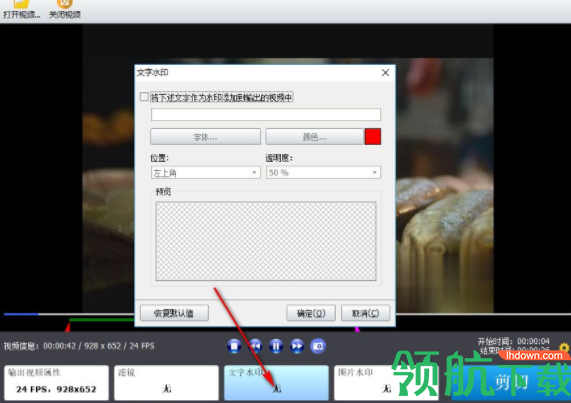Image resolution: width=571 pixels, height=403 pixels.
Task: Open the color (颜色) selection button
Action: tap(315, 137)
